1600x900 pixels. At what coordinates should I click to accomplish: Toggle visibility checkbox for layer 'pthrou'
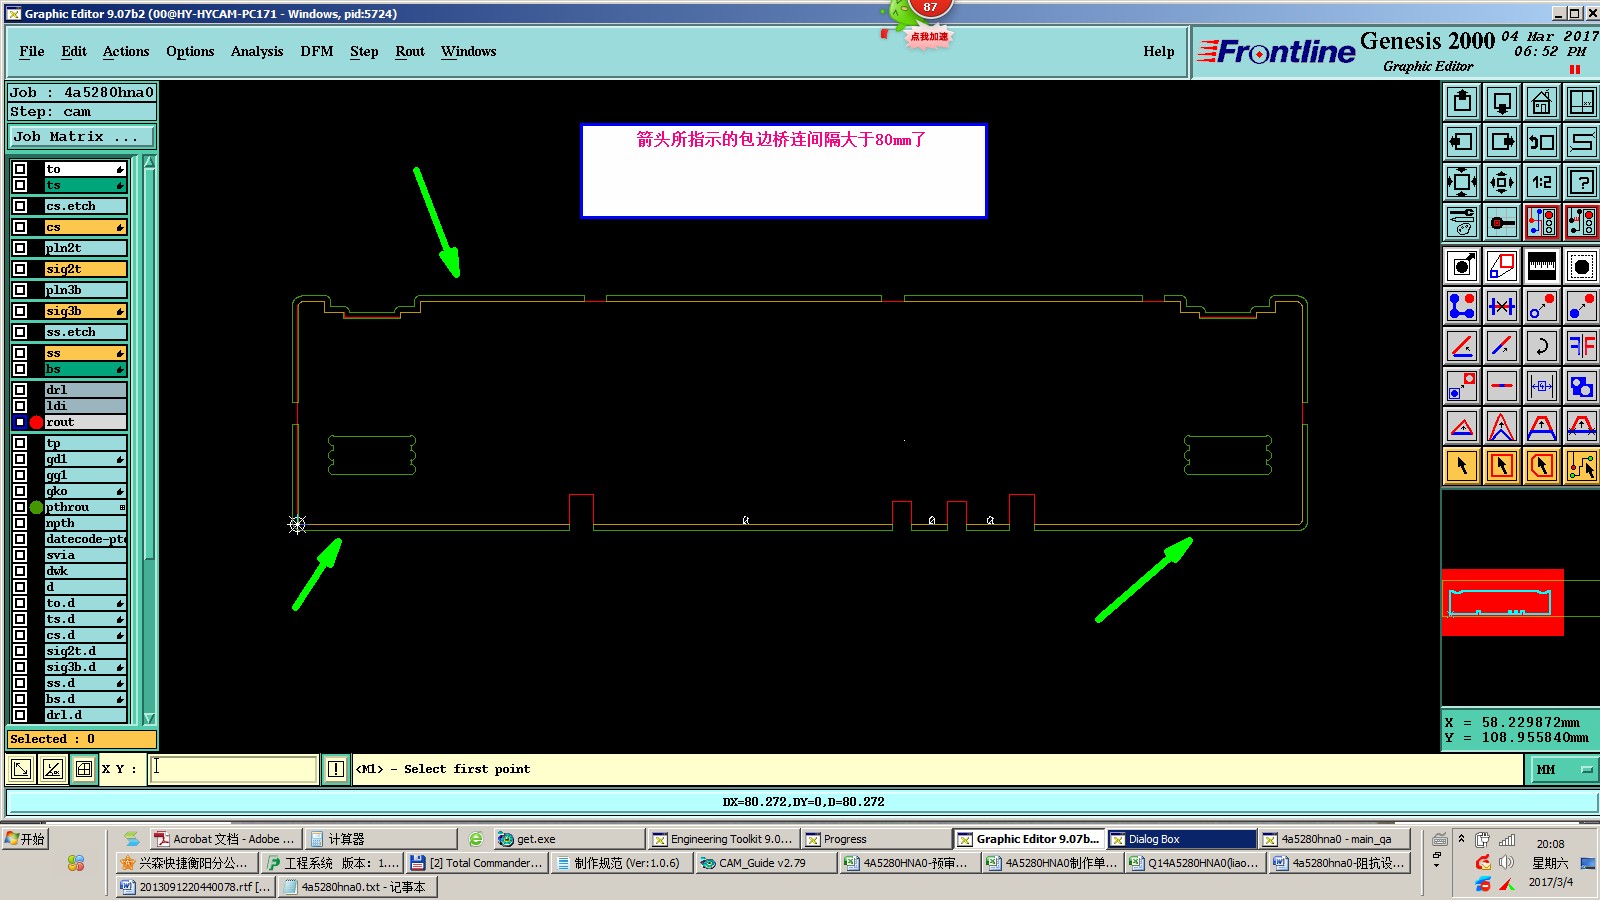[20, 507]
